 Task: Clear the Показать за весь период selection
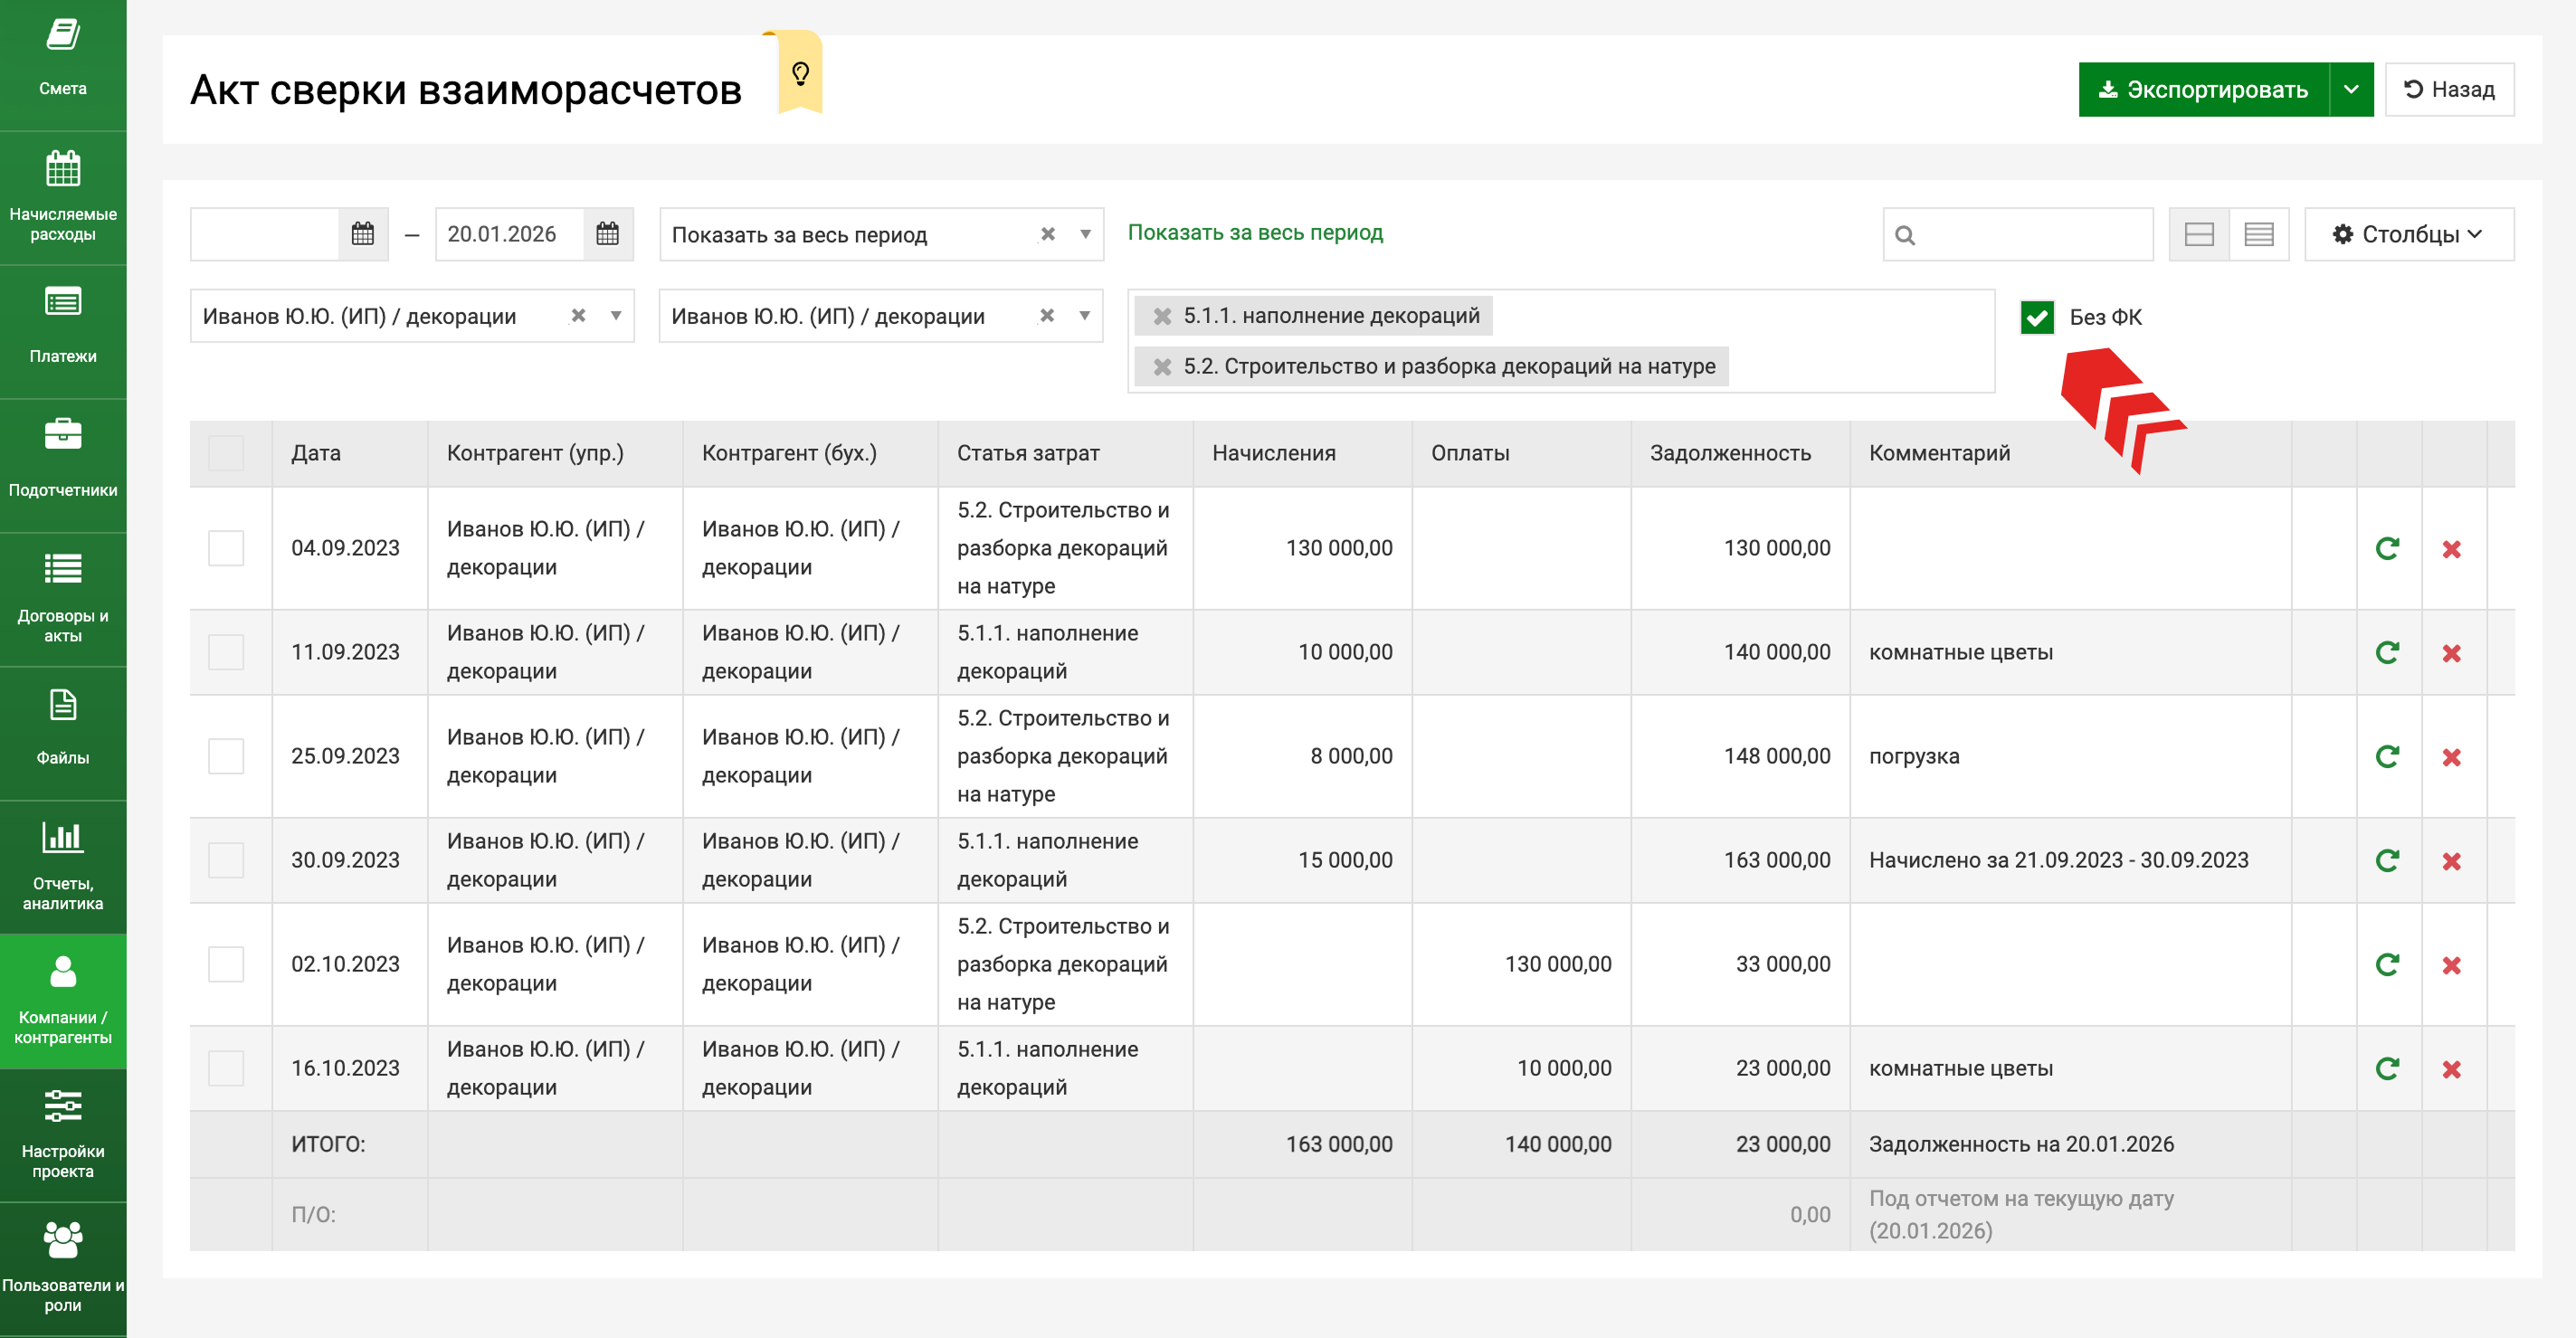click(x=1047, y=234)
